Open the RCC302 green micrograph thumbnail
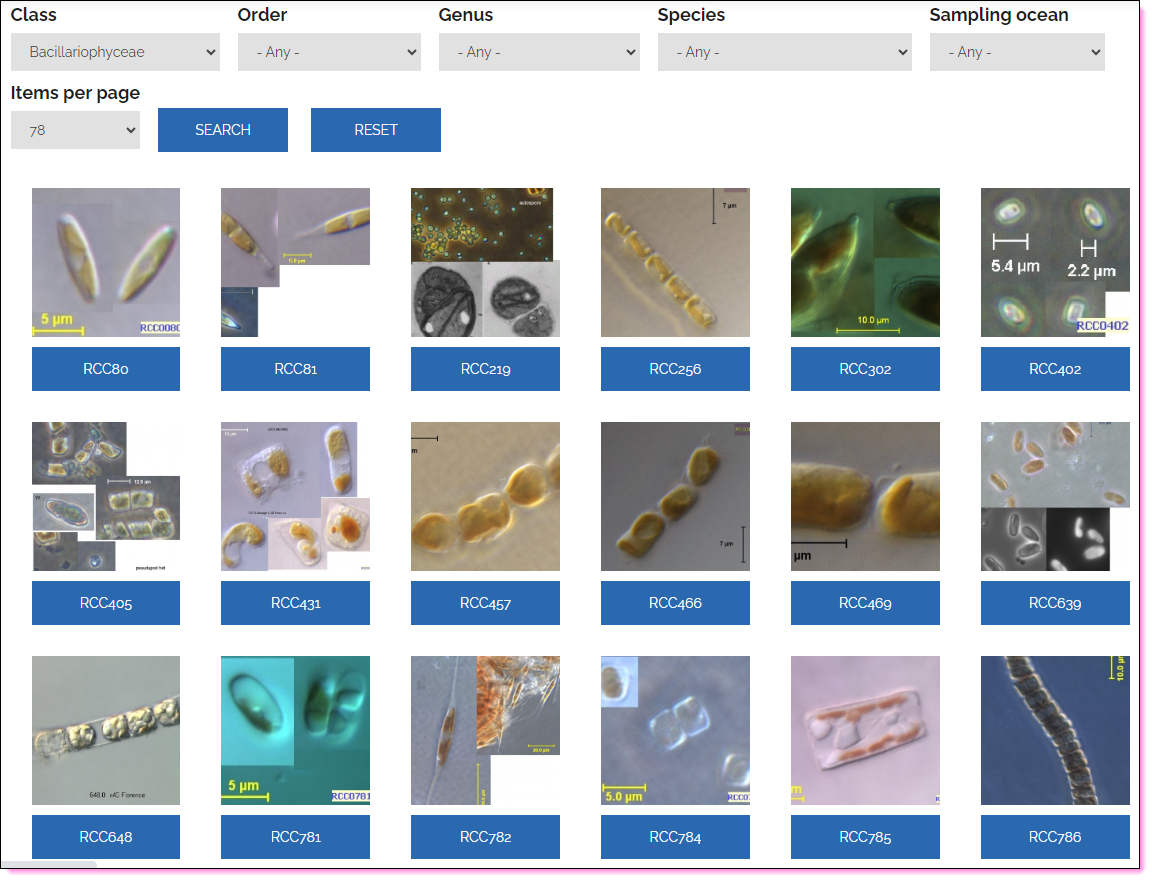The image size is (1152, 881). click(865, 262)
